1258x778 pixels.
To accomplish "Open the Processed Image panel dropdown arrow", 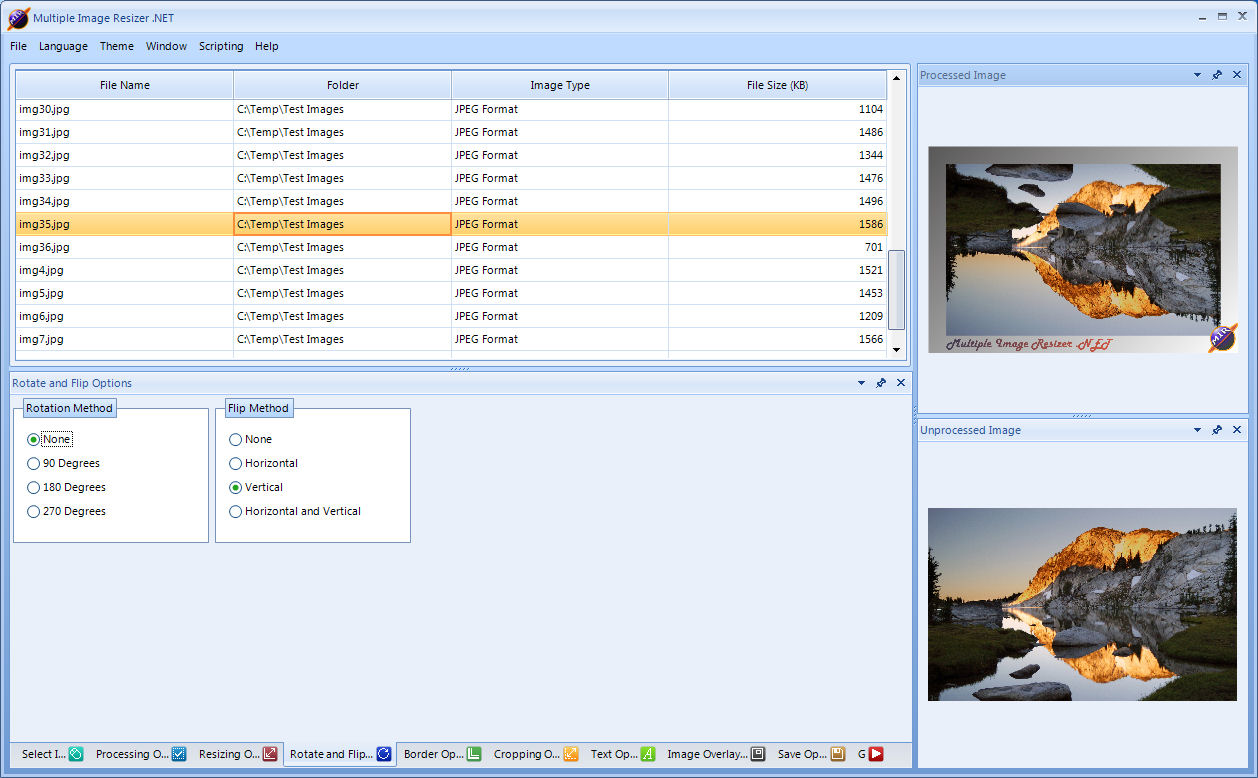I will [1197, 75].
